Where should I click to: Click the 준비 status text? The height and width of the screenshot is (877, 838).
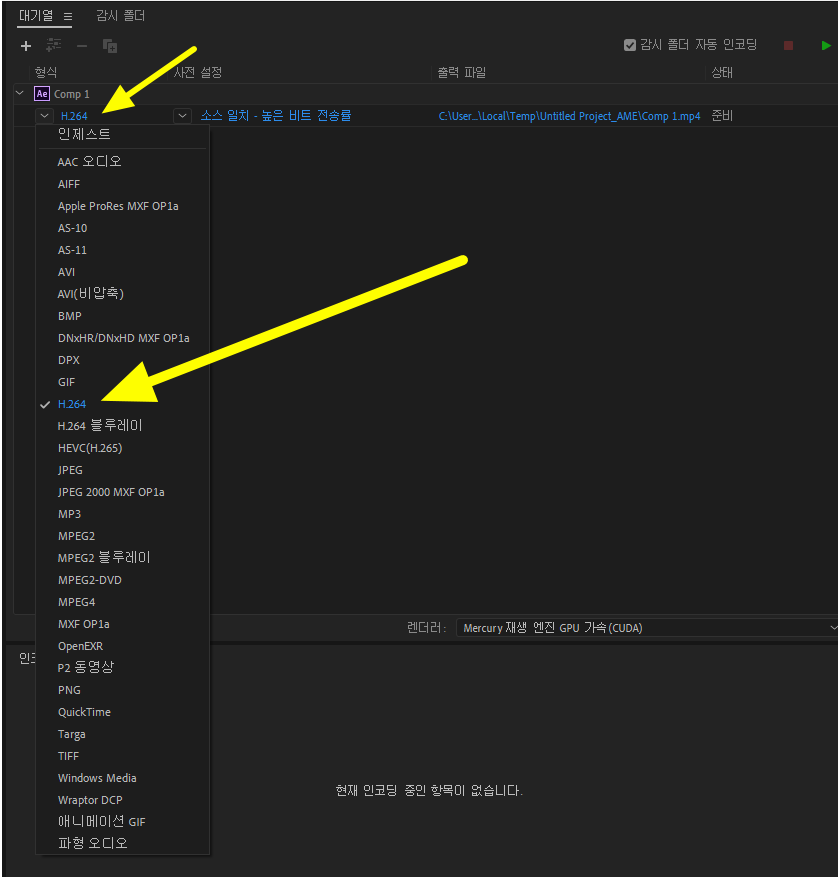[722, 116]
